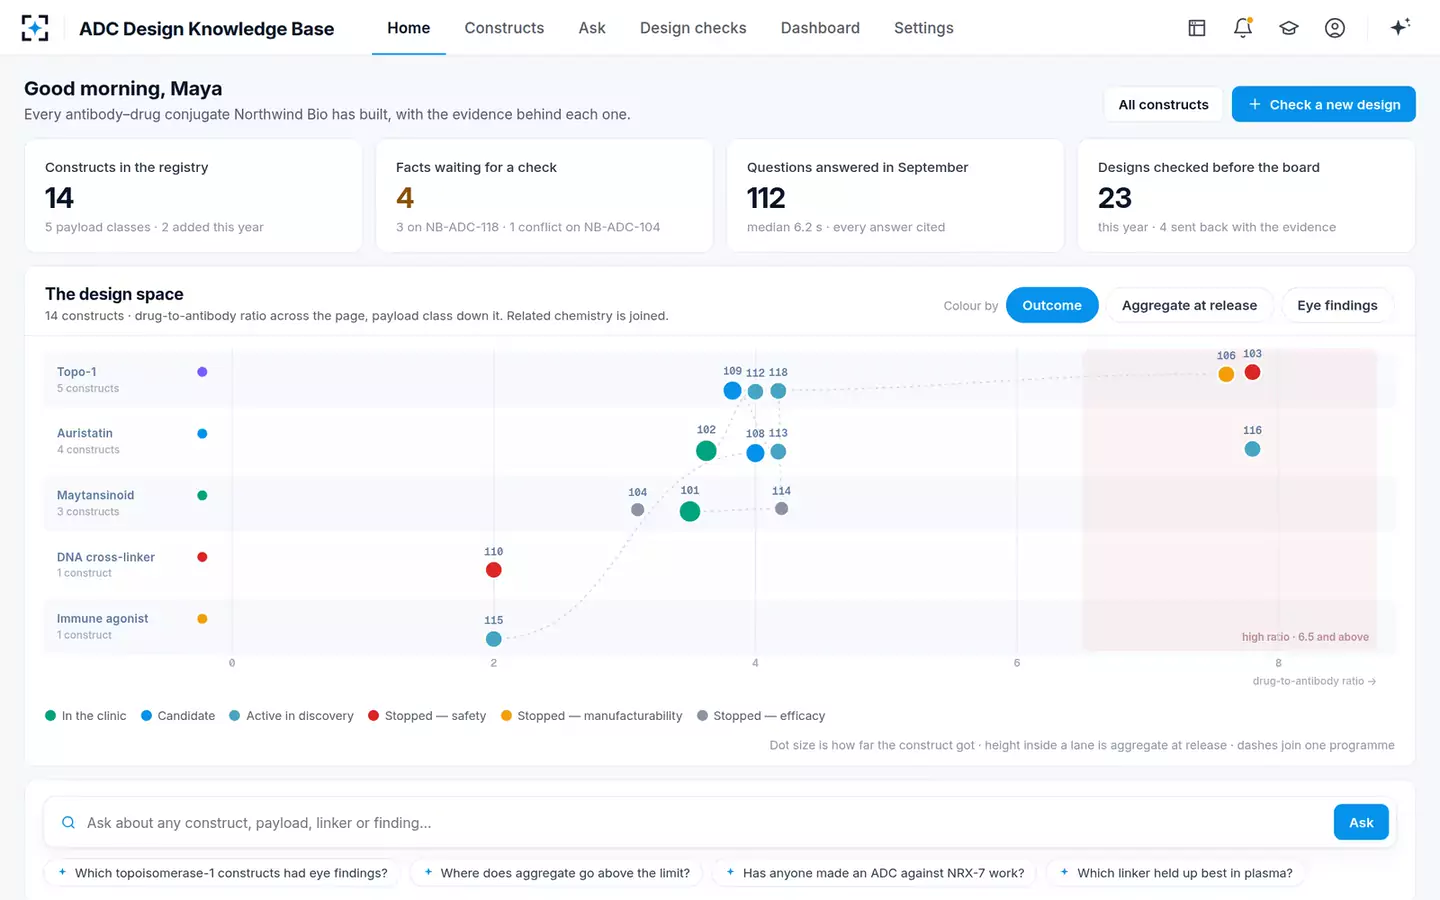Open the notifications bell icon
Viewport: 1440px width, 900px height.
click(x=1243, y=28)
